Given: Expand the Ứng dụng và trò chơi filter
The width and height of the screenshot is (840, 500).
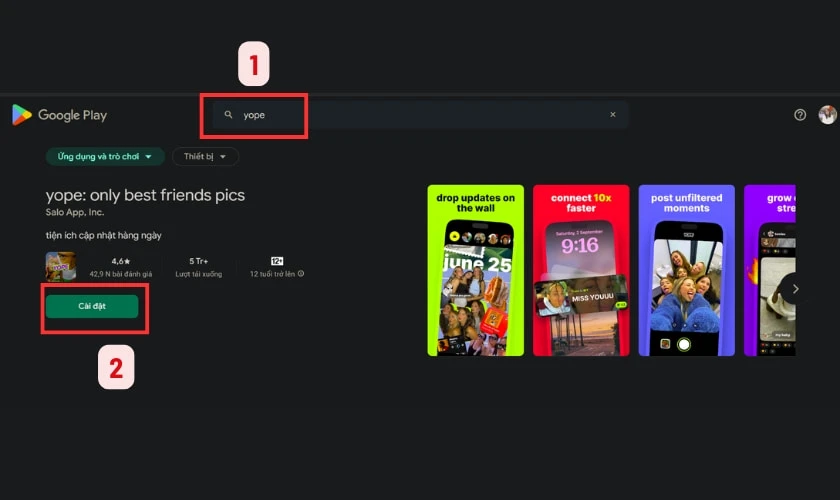Looking at the screenshot, I should pyautogui.click(x=105, y=156).
